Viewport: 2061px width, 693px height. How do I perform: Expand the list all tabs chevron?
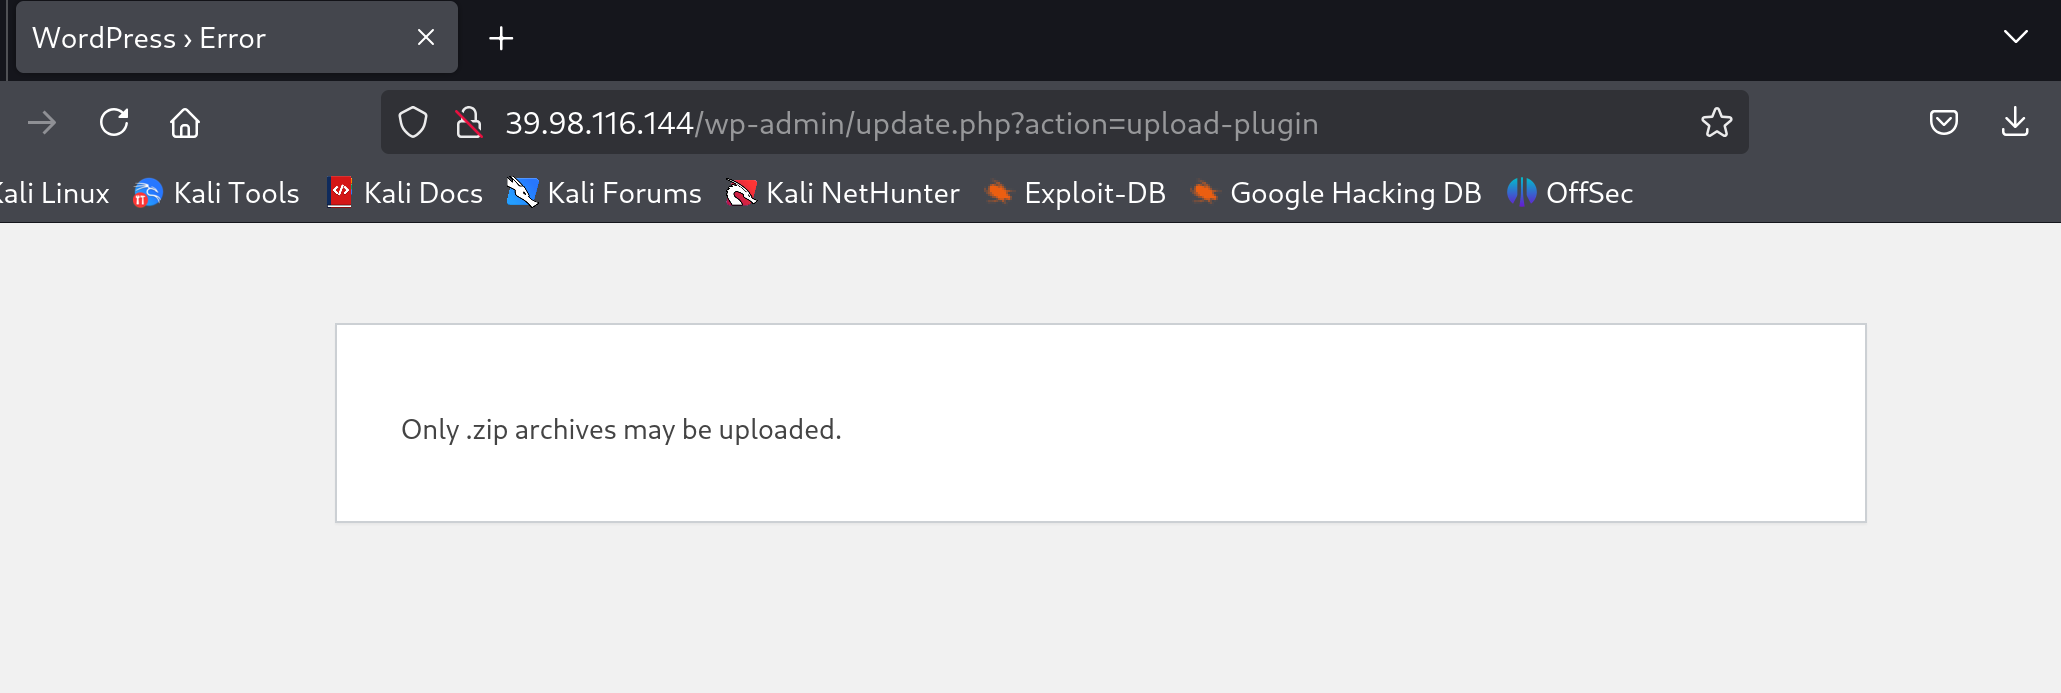coord(2015,37)
